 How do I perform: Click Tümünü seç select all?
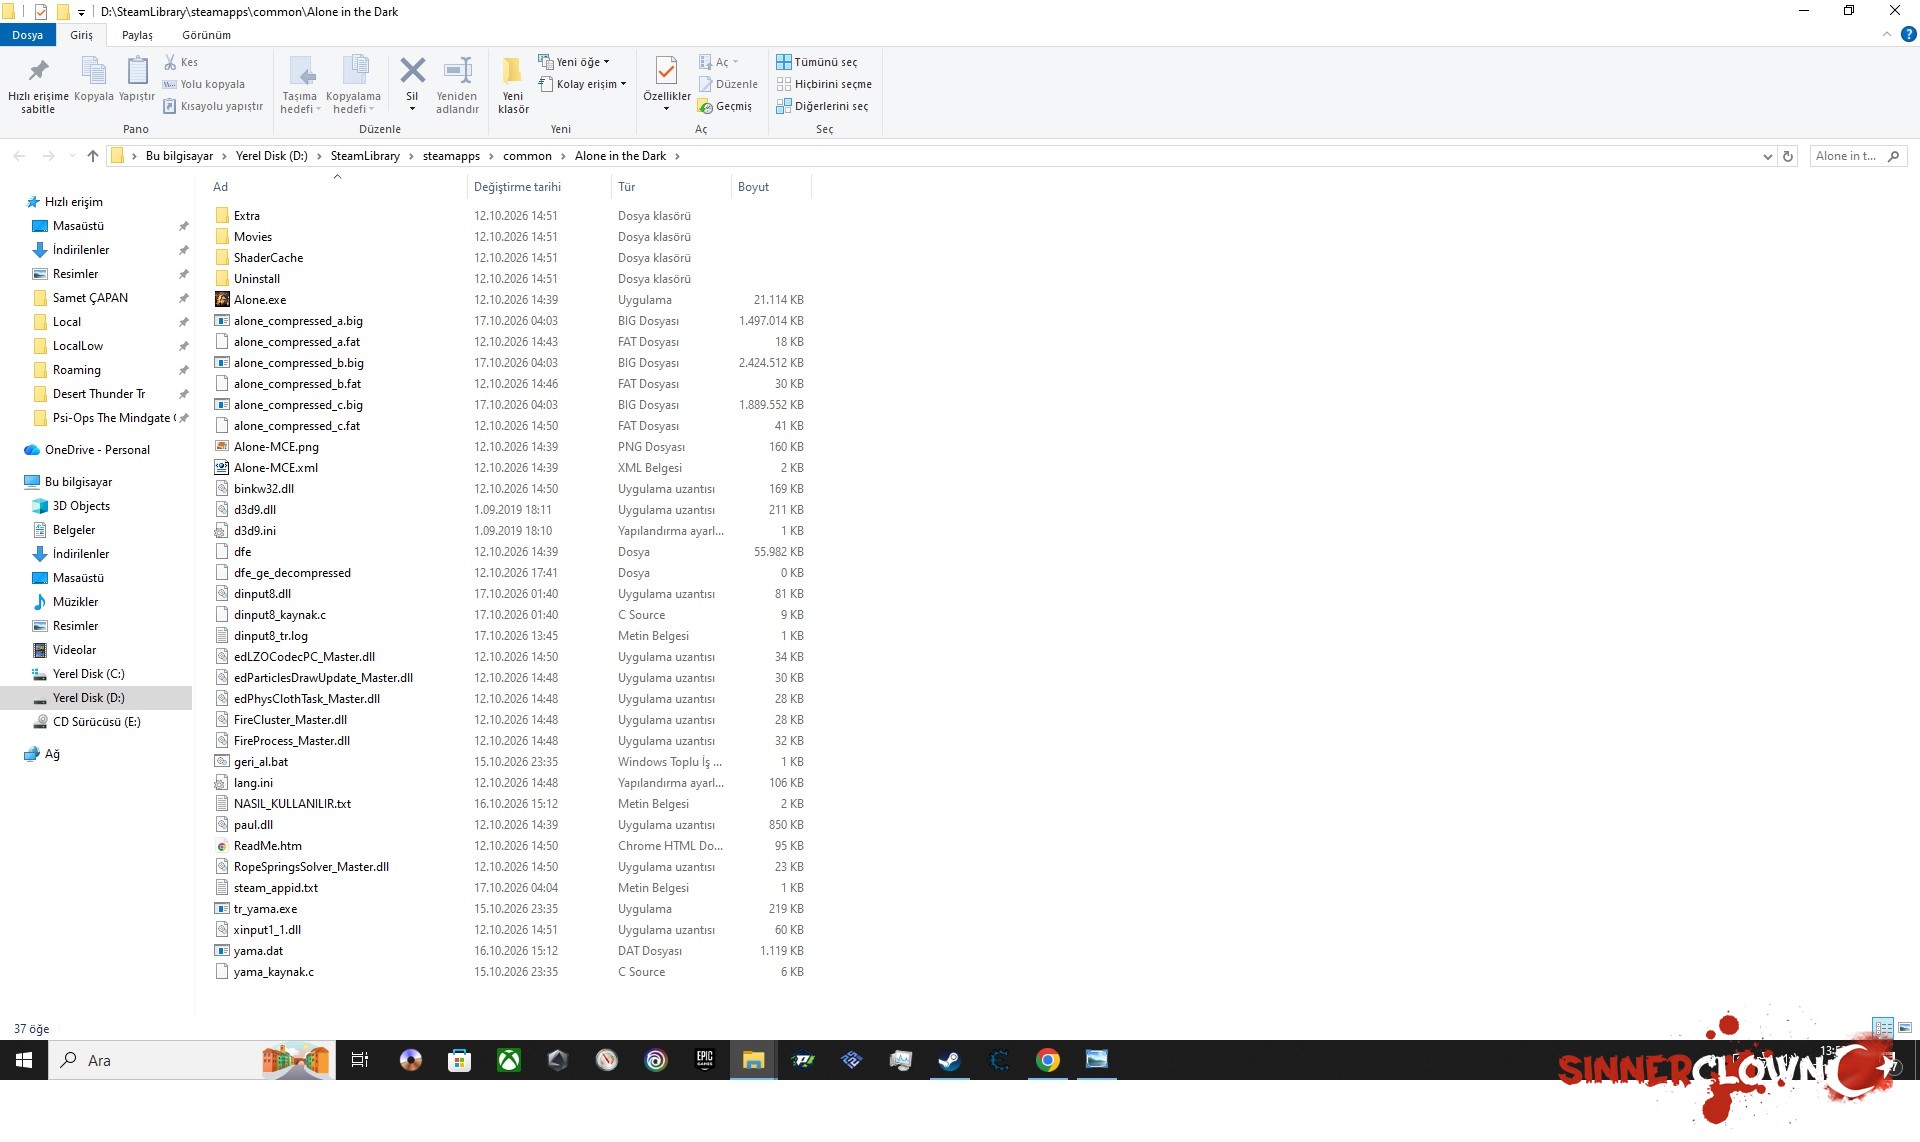(817, 62)
